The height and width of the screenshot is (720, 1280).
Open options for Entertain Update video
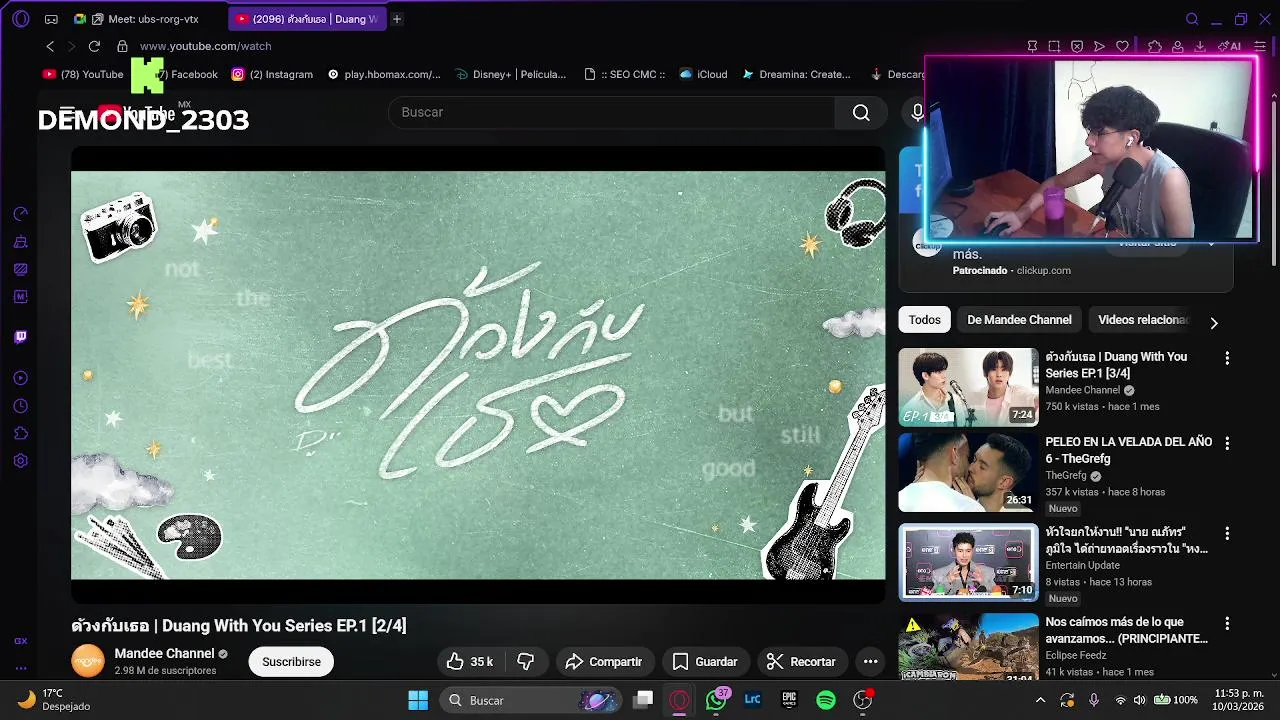(1227, 534)
